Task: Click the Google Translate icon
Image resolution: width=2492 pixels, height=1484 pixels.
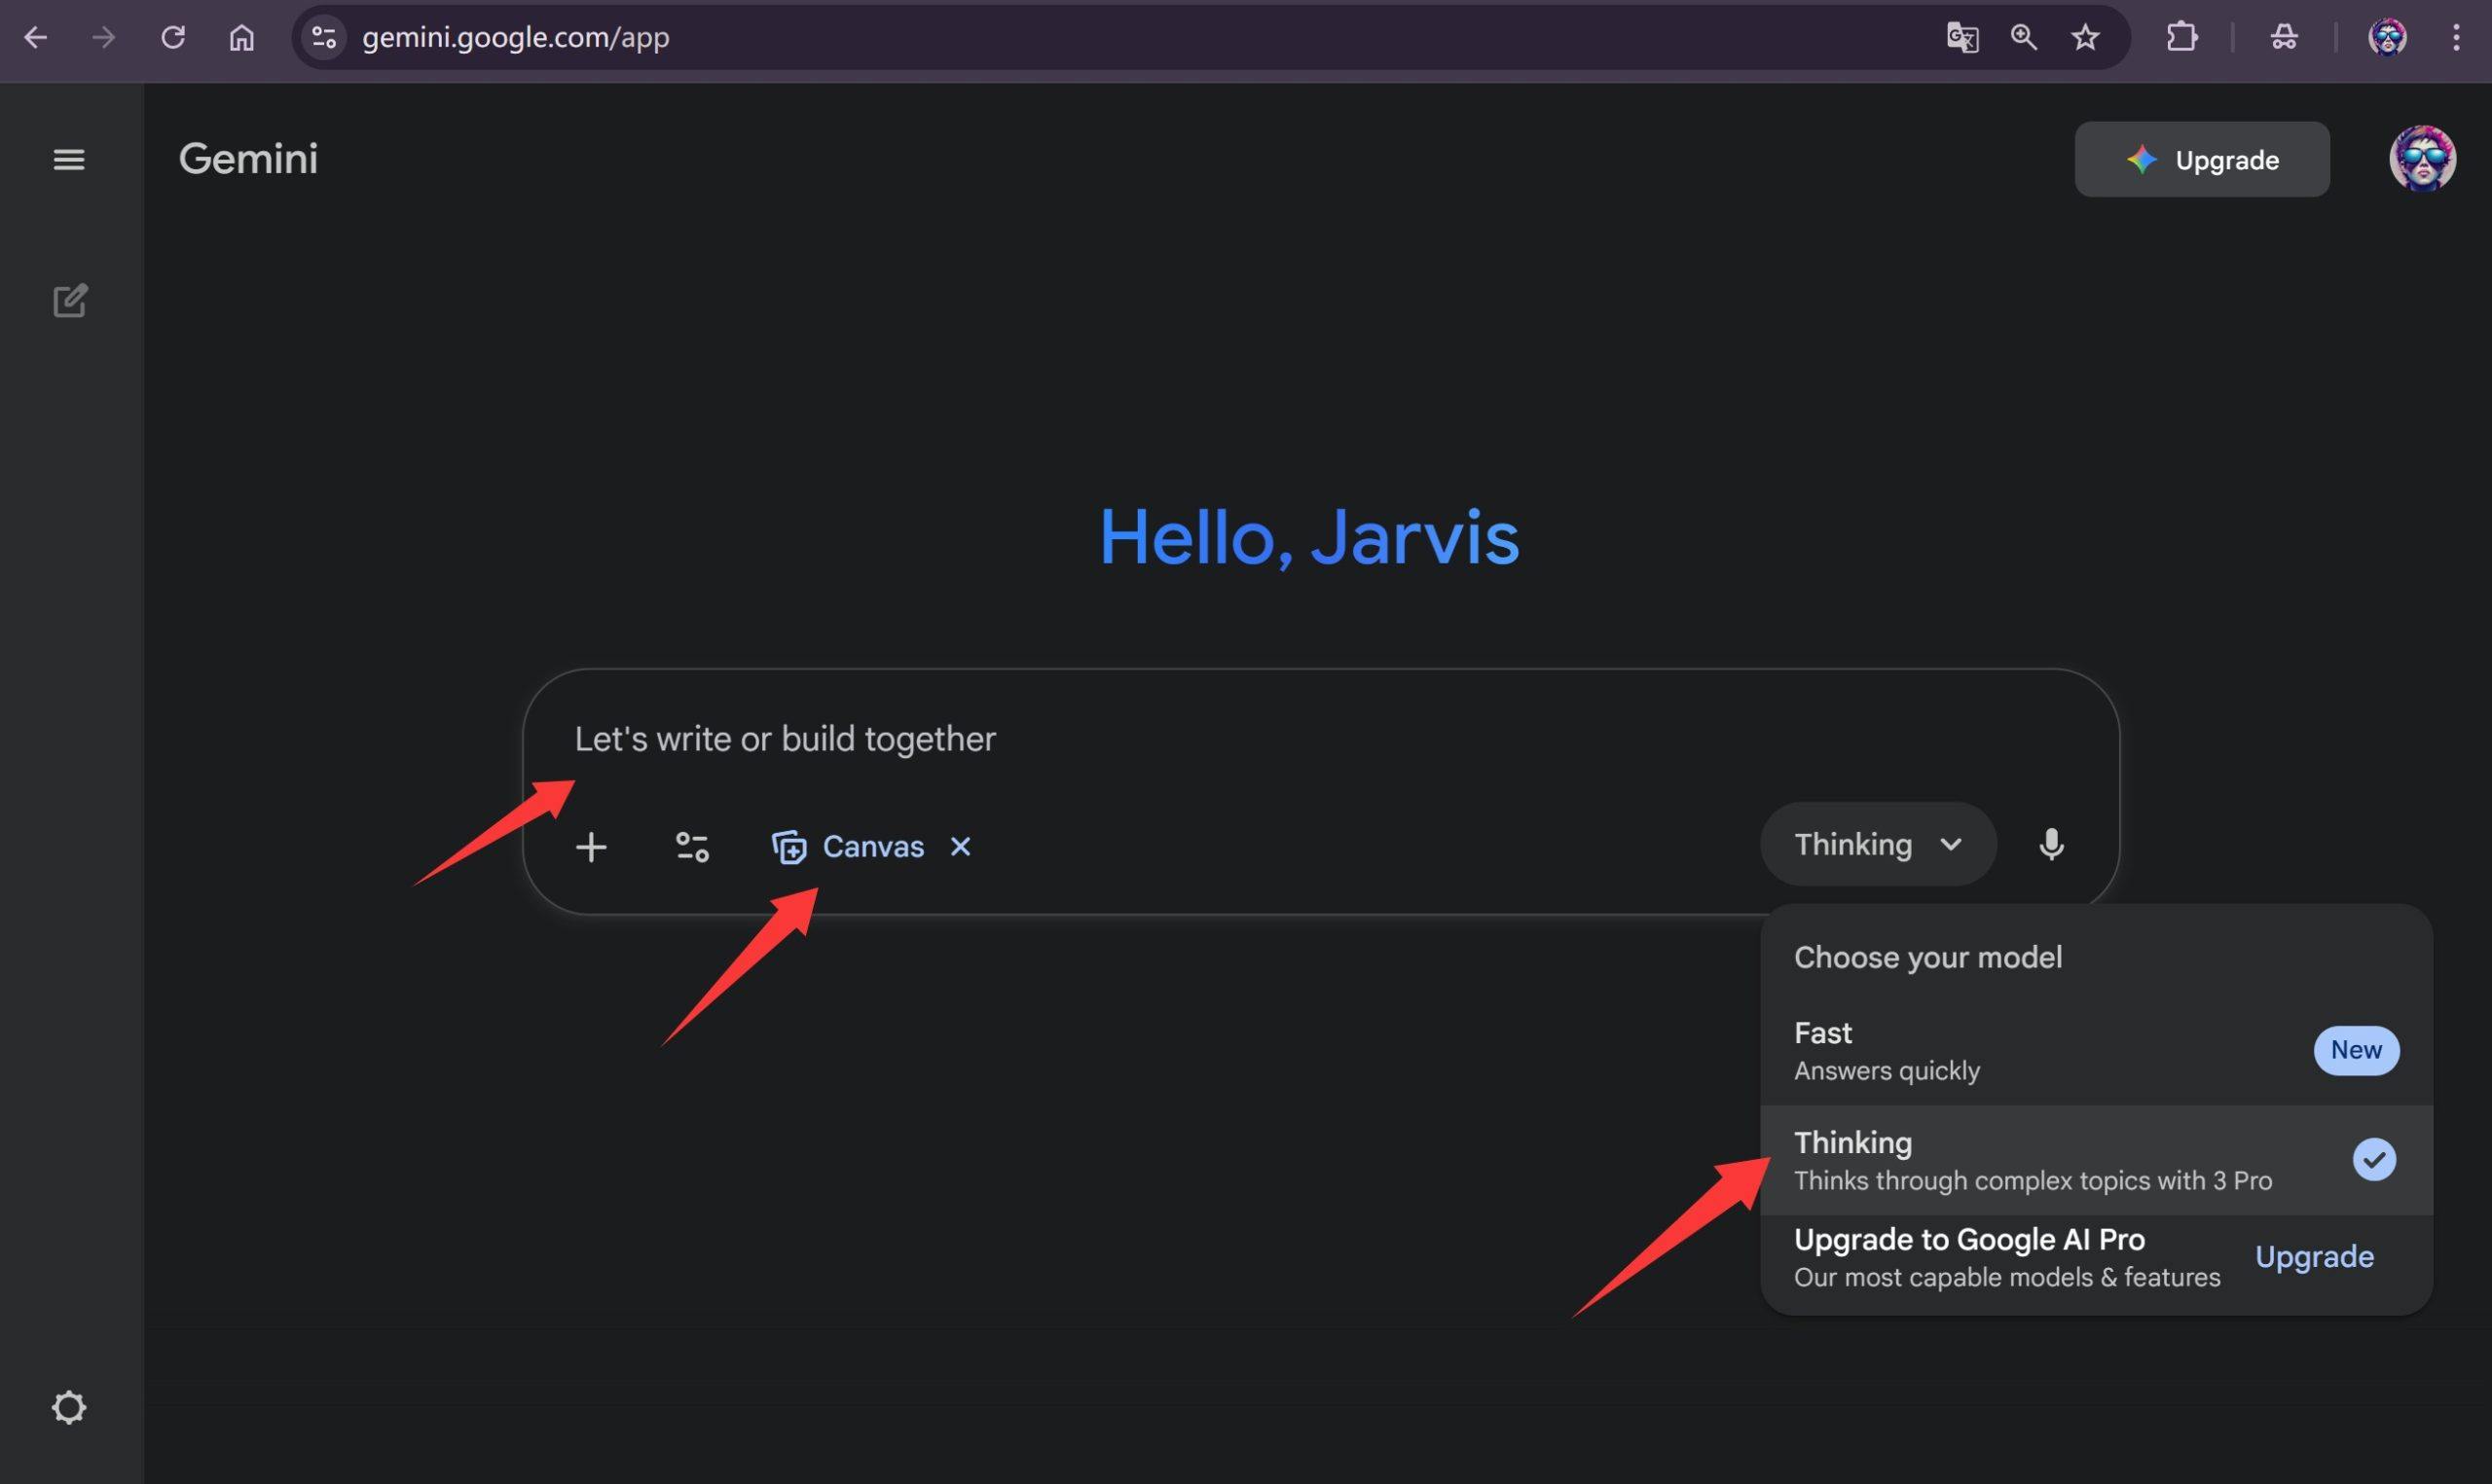Action: 1962,38
